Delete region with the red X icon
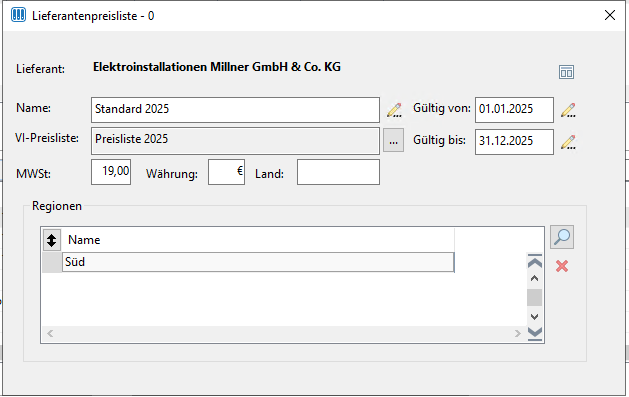The height and width of the screenshot is (397, 629). pos(562,266)
